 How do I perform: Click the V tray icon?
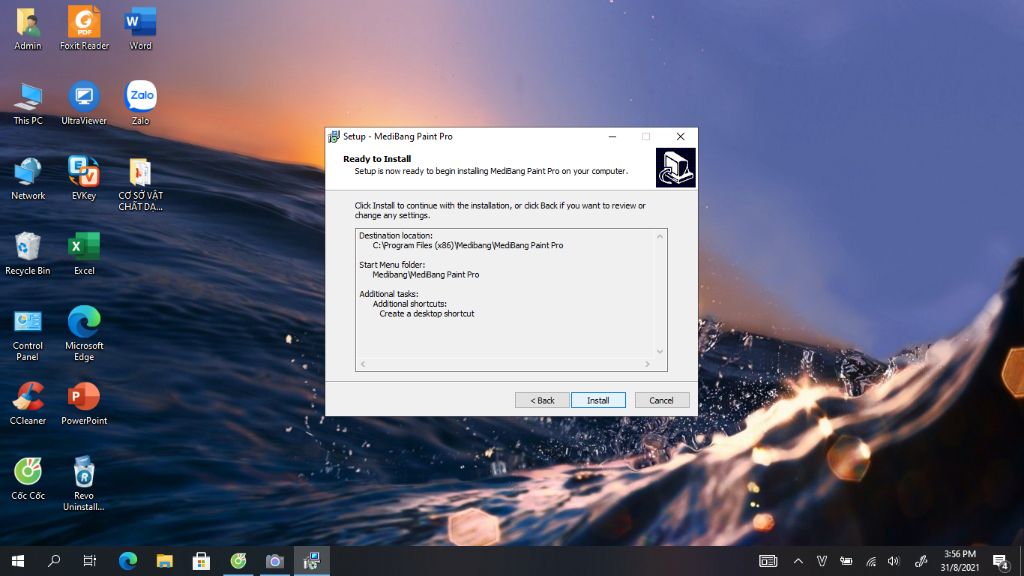(822, 561)
